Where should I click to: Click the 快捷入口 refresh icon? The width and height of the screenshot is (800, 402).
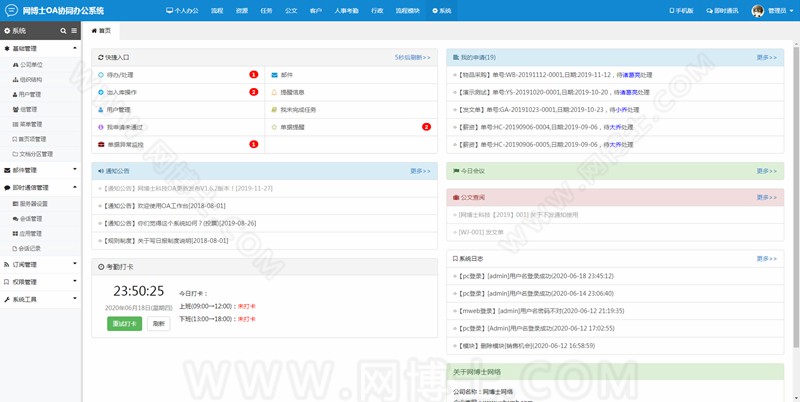(x=101, y=58)
